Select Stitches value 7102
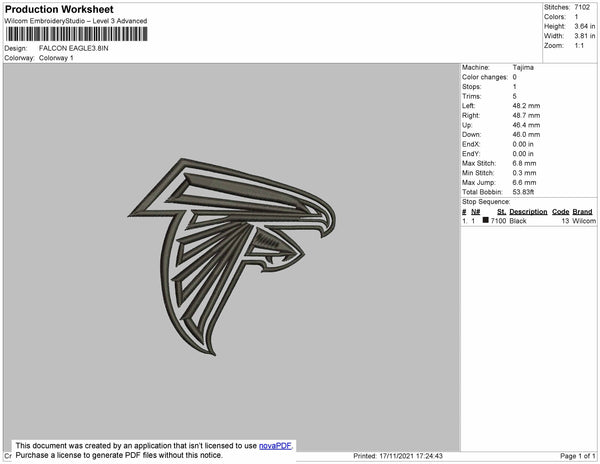600x464 pixels. point(582,7)
